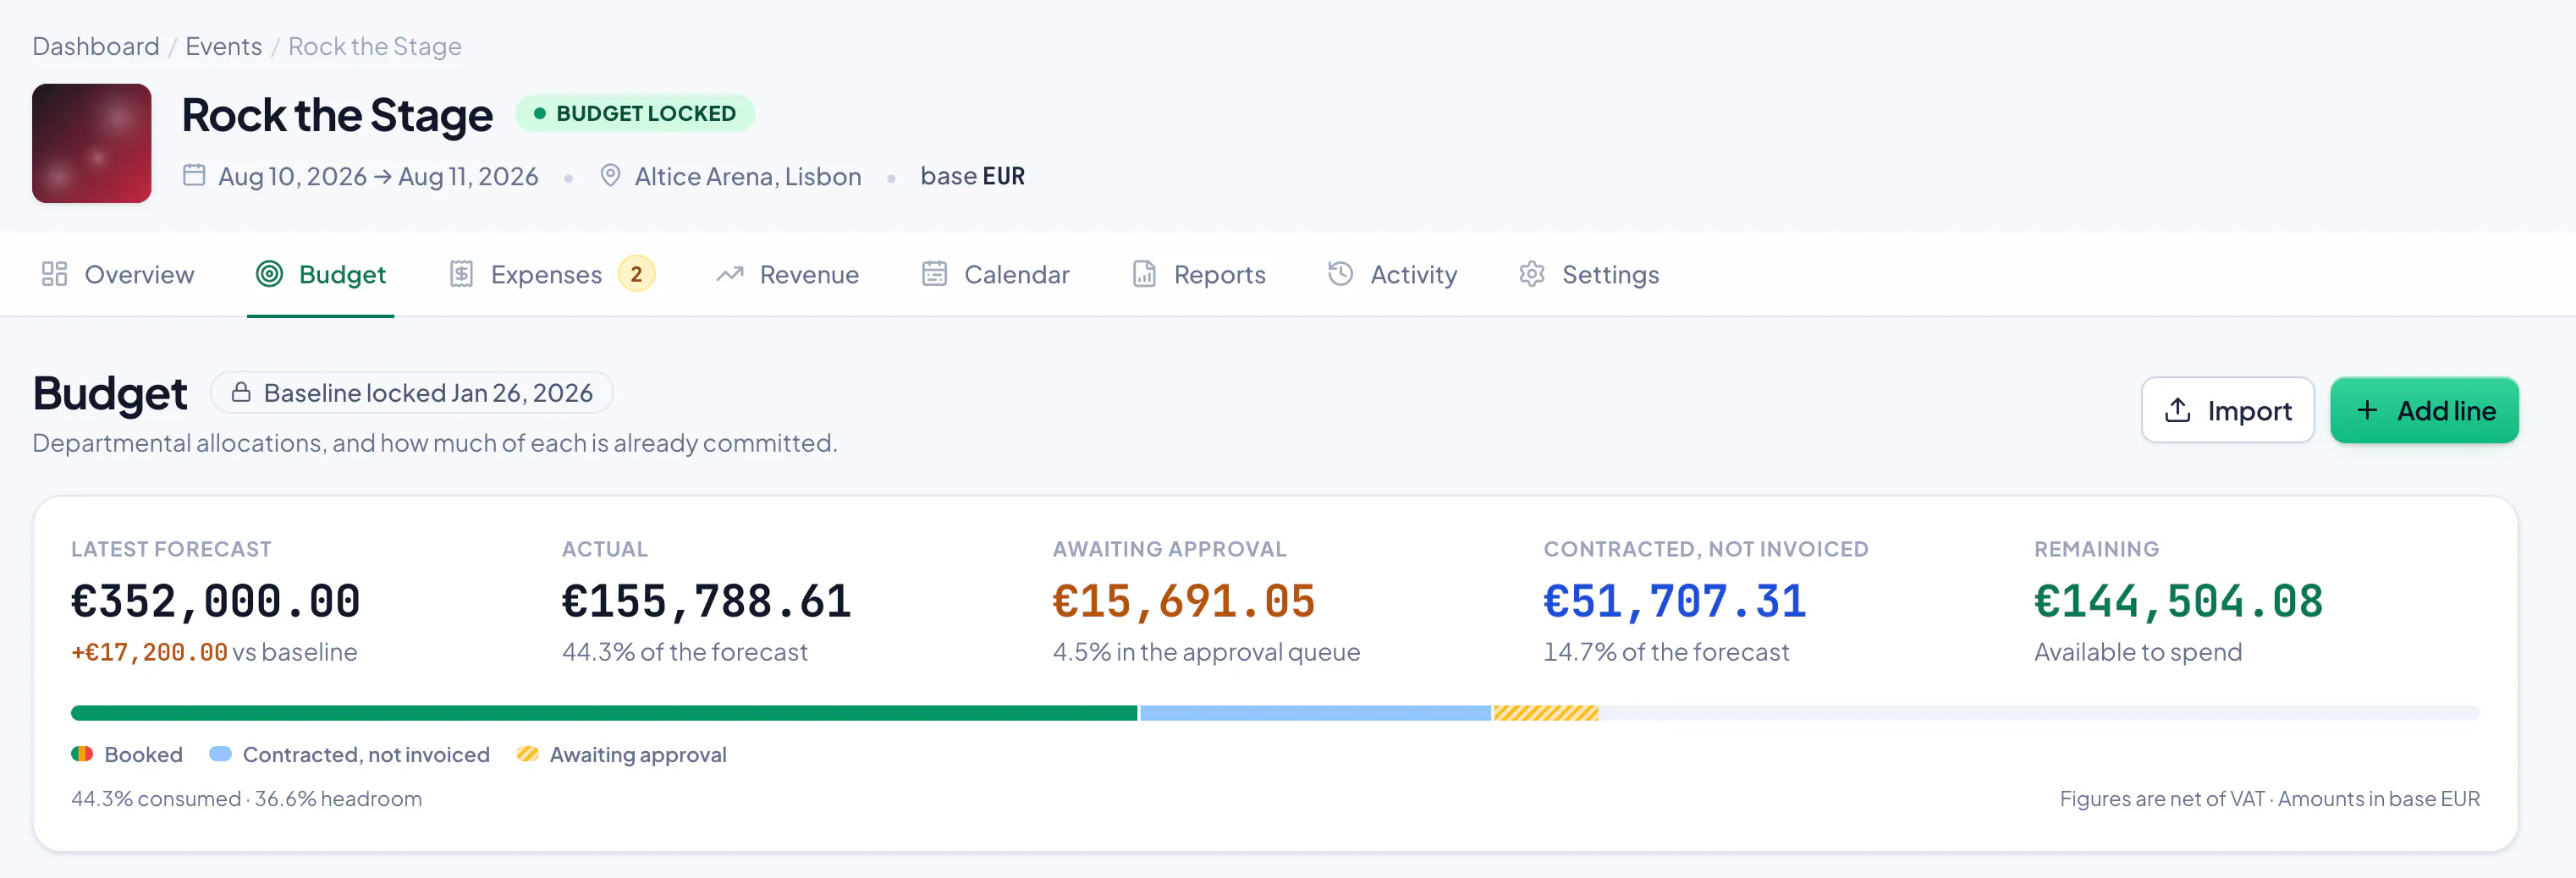Click the calendar icon beside event dates
Viewport: 2576px width, 878px height.
point(194,176)
